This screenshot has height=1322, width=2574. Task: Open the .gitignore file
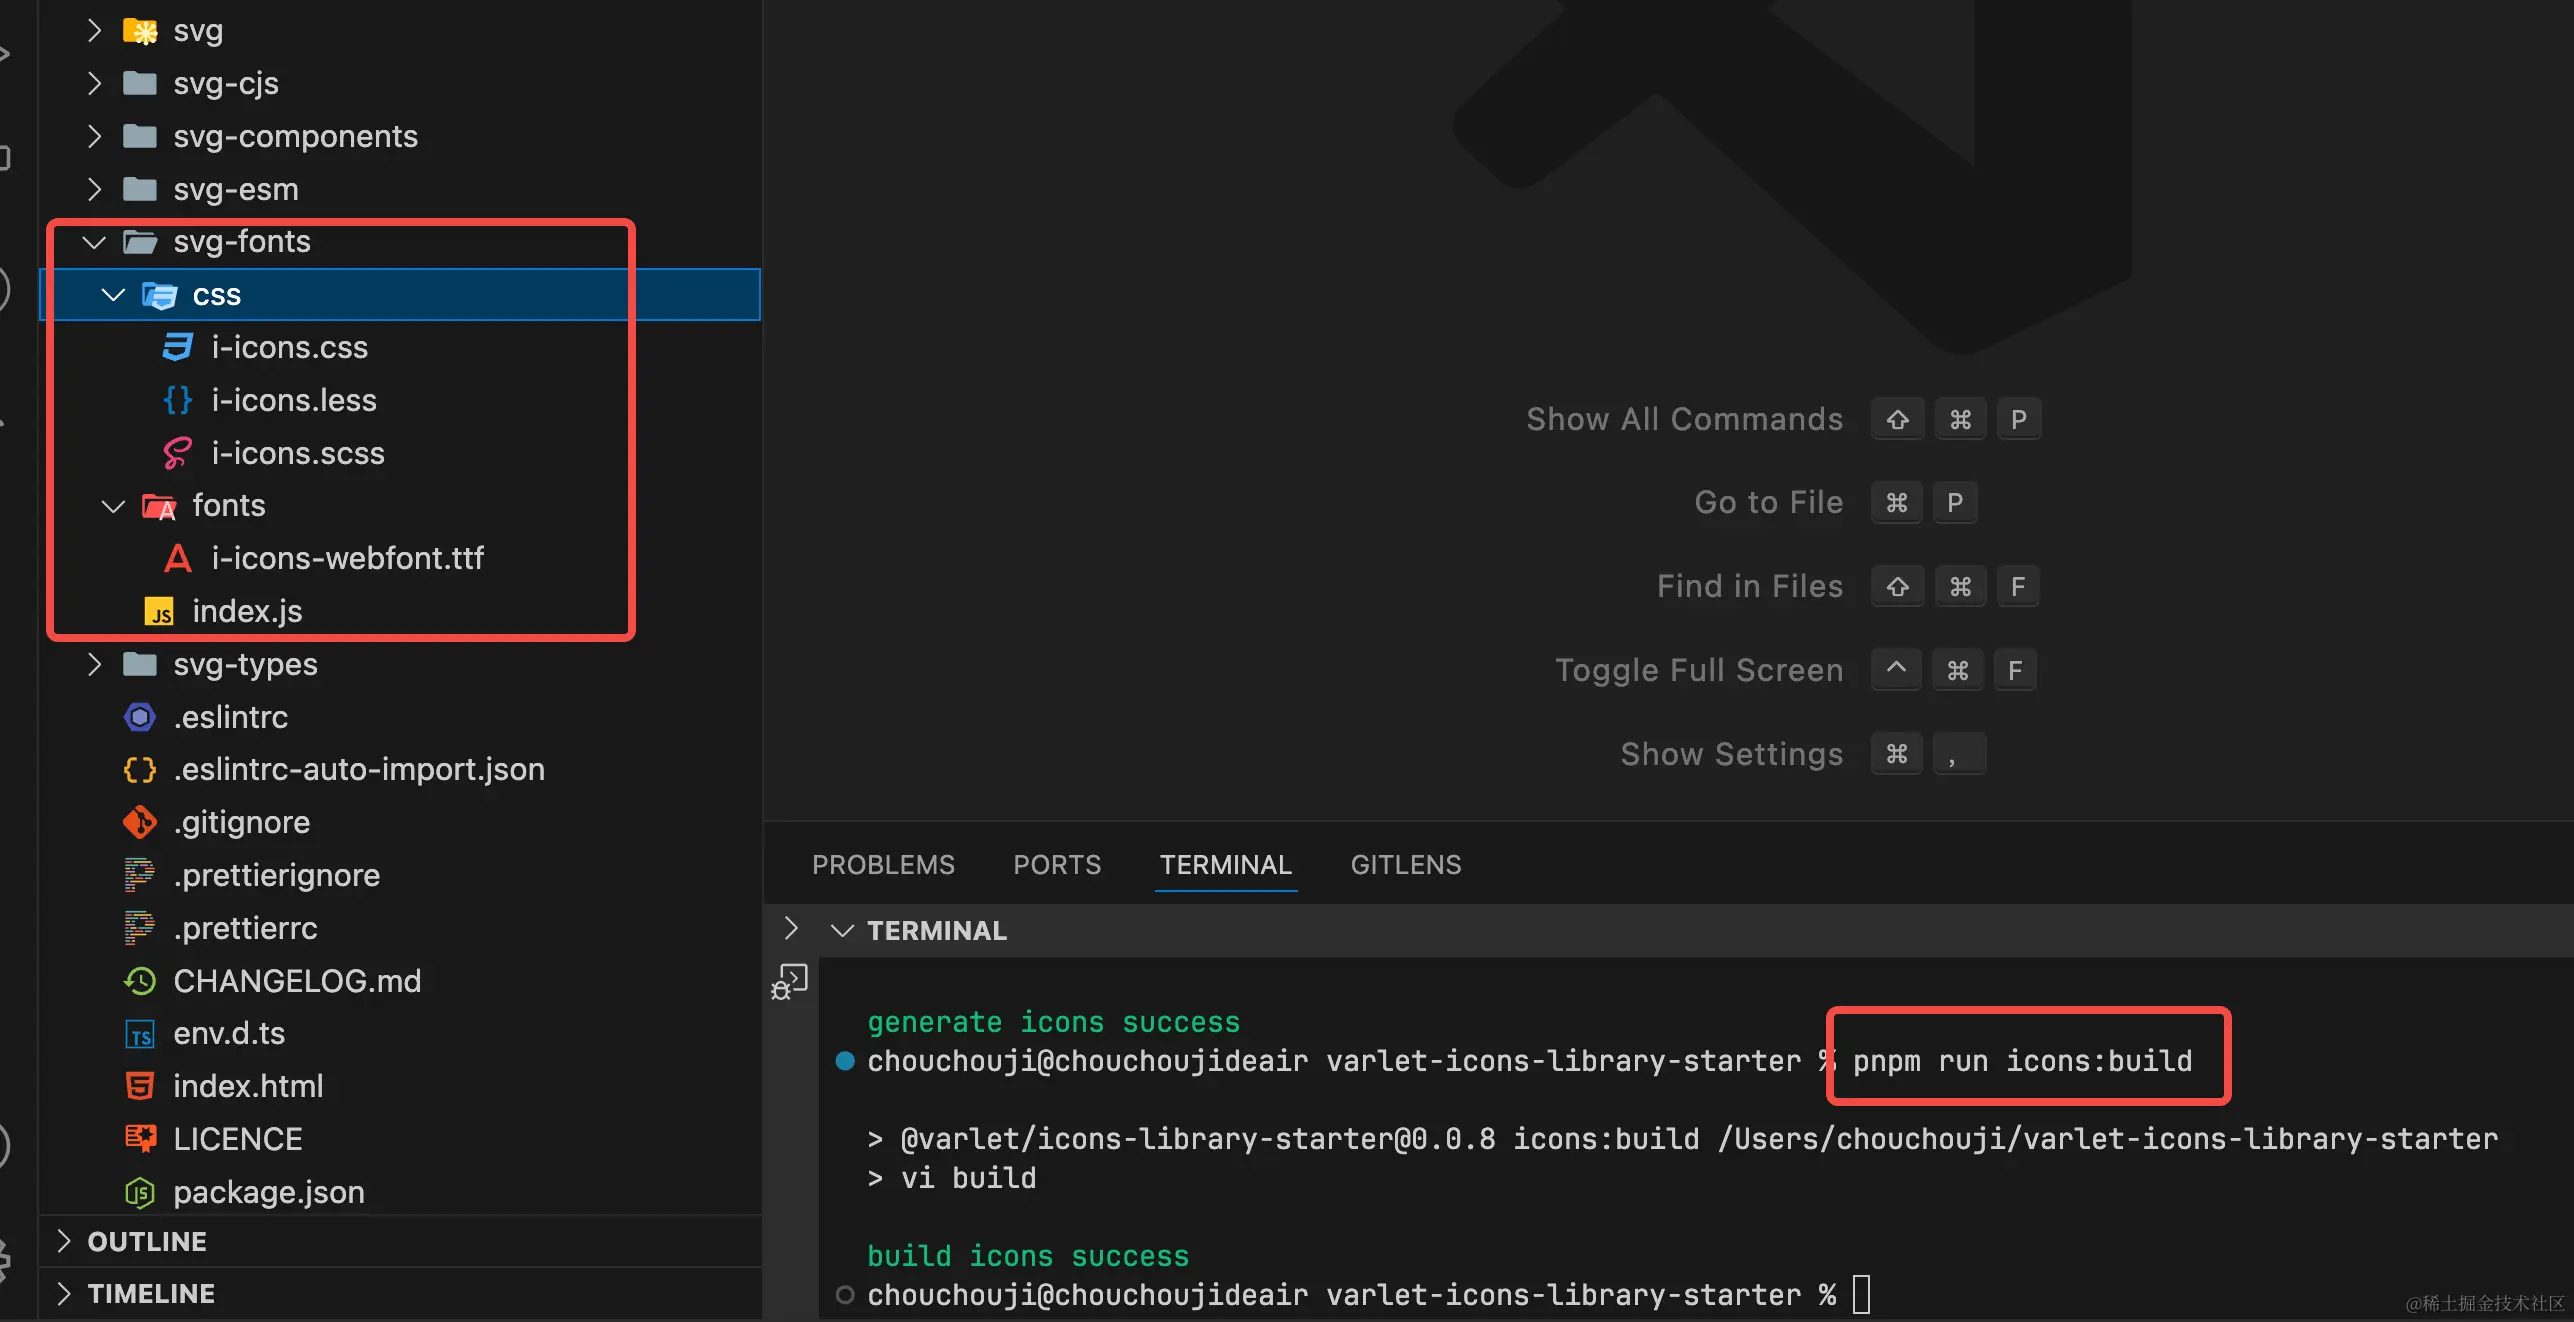point(241,822)
